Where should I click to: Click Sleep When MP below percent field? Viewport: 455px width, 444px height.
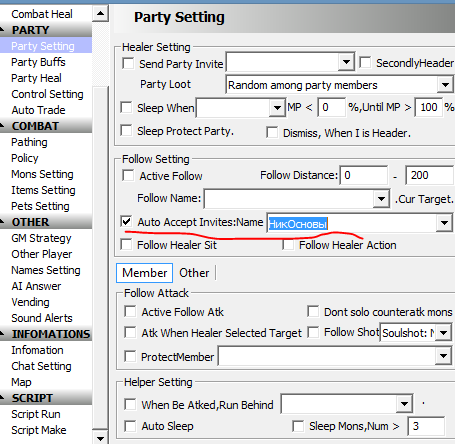[x=331, y=107]
